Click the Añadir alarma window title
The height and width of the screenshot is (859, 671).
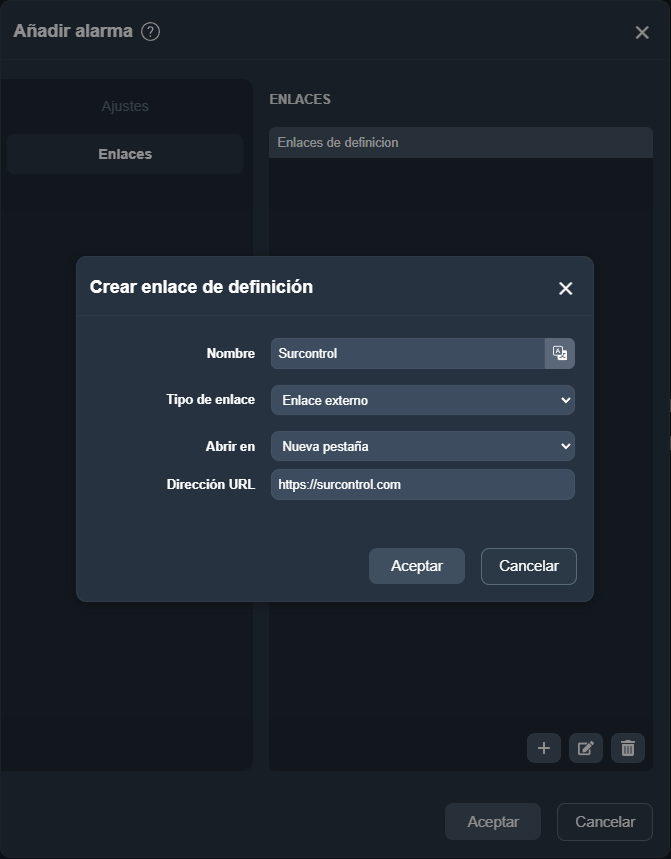pyautogui.click(x=73, y=31)
